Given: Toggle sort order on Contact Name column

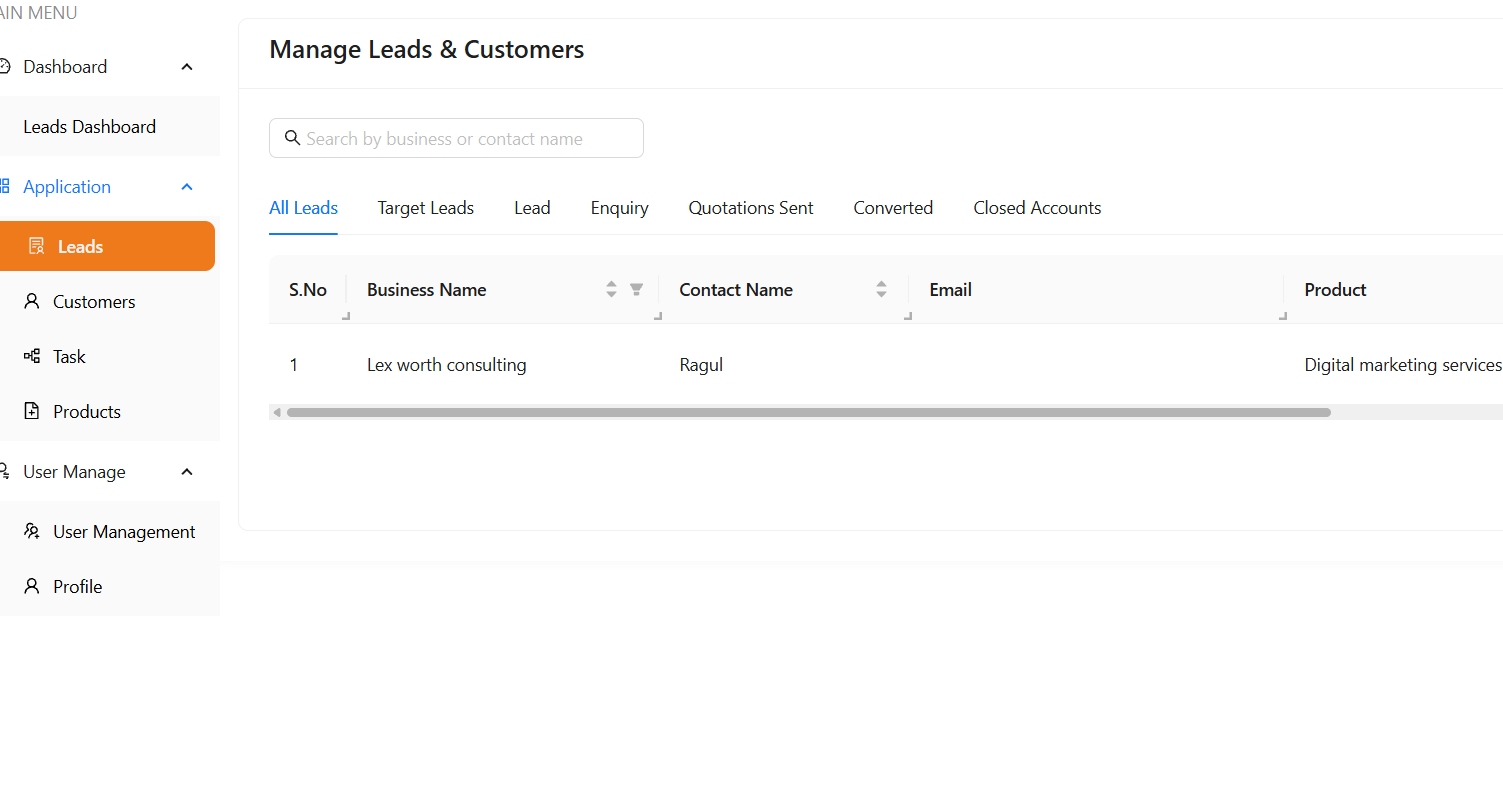Looking at the screenshot, I should coord(881,289).
